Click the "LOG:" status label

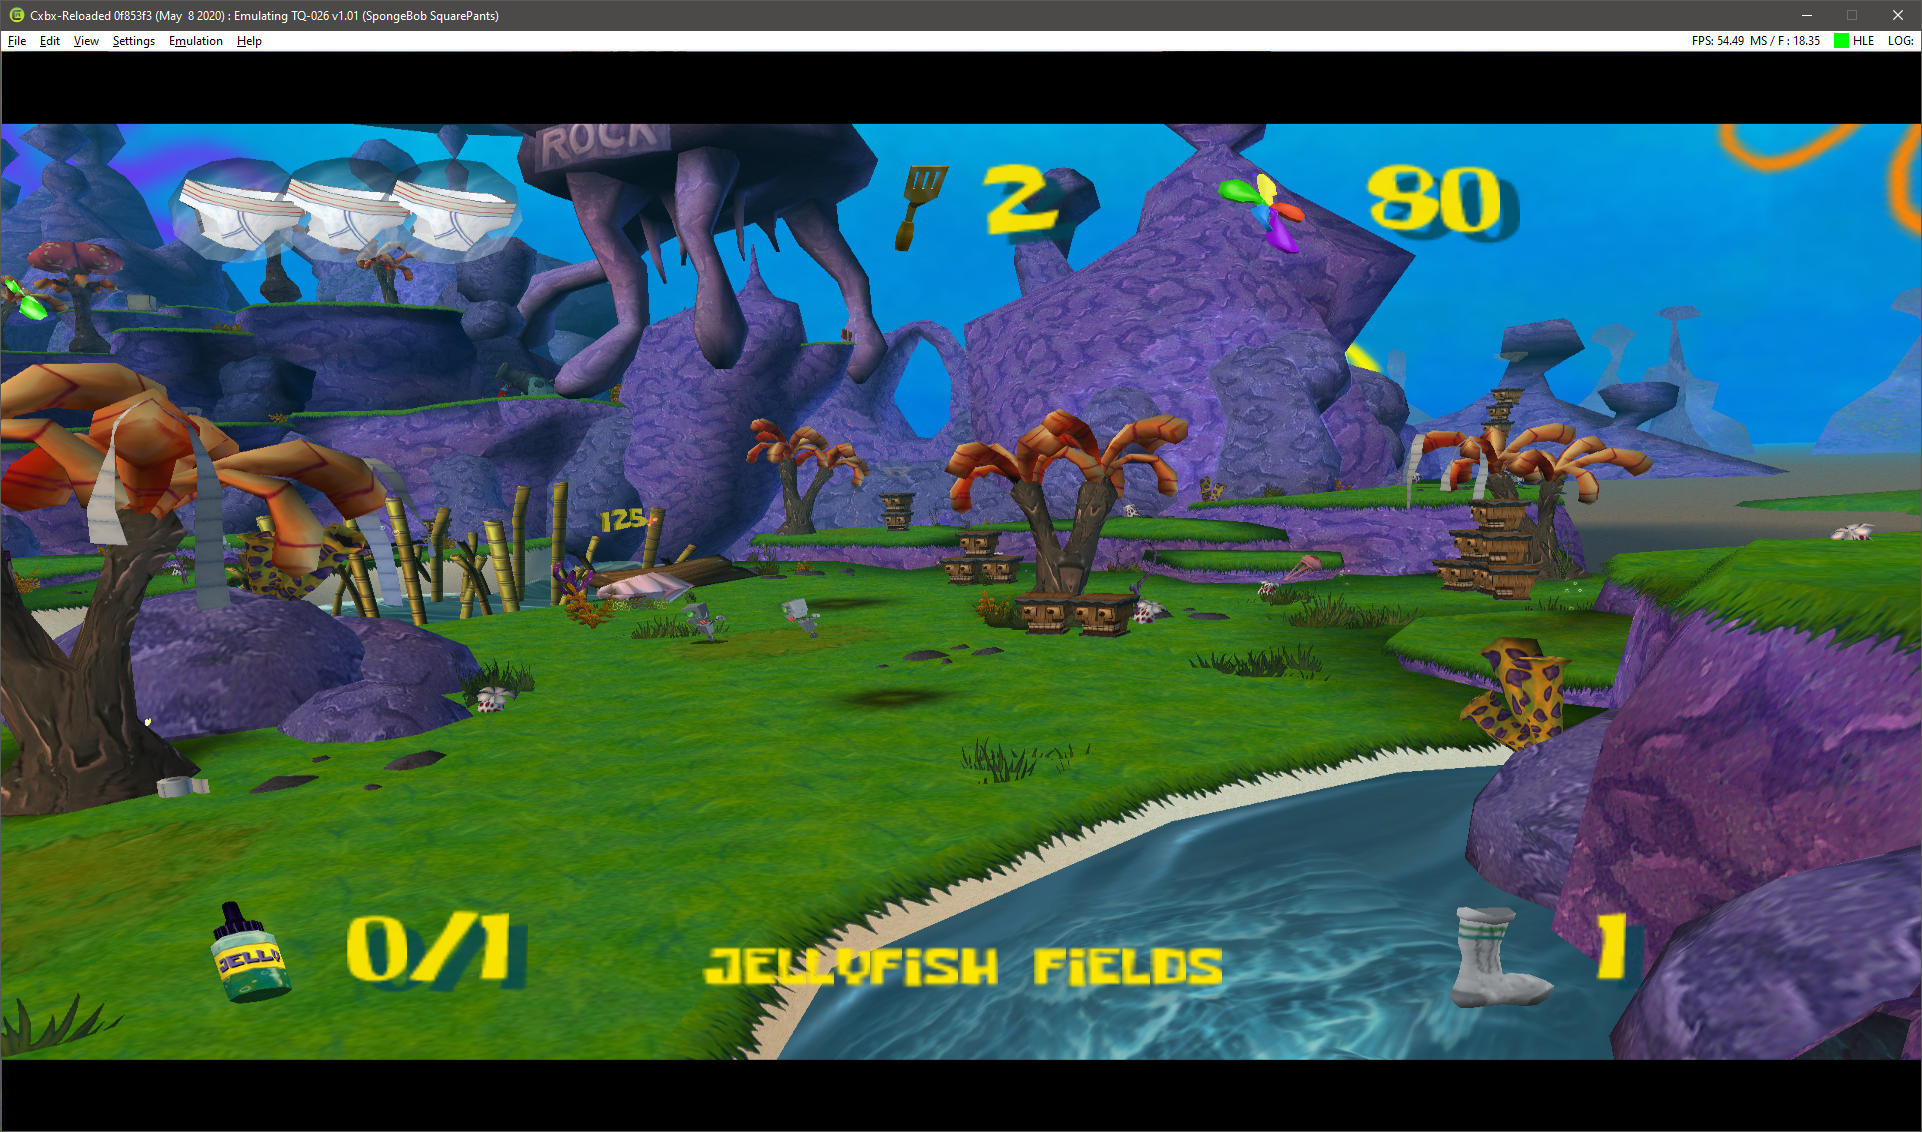tap(1901, 41)
